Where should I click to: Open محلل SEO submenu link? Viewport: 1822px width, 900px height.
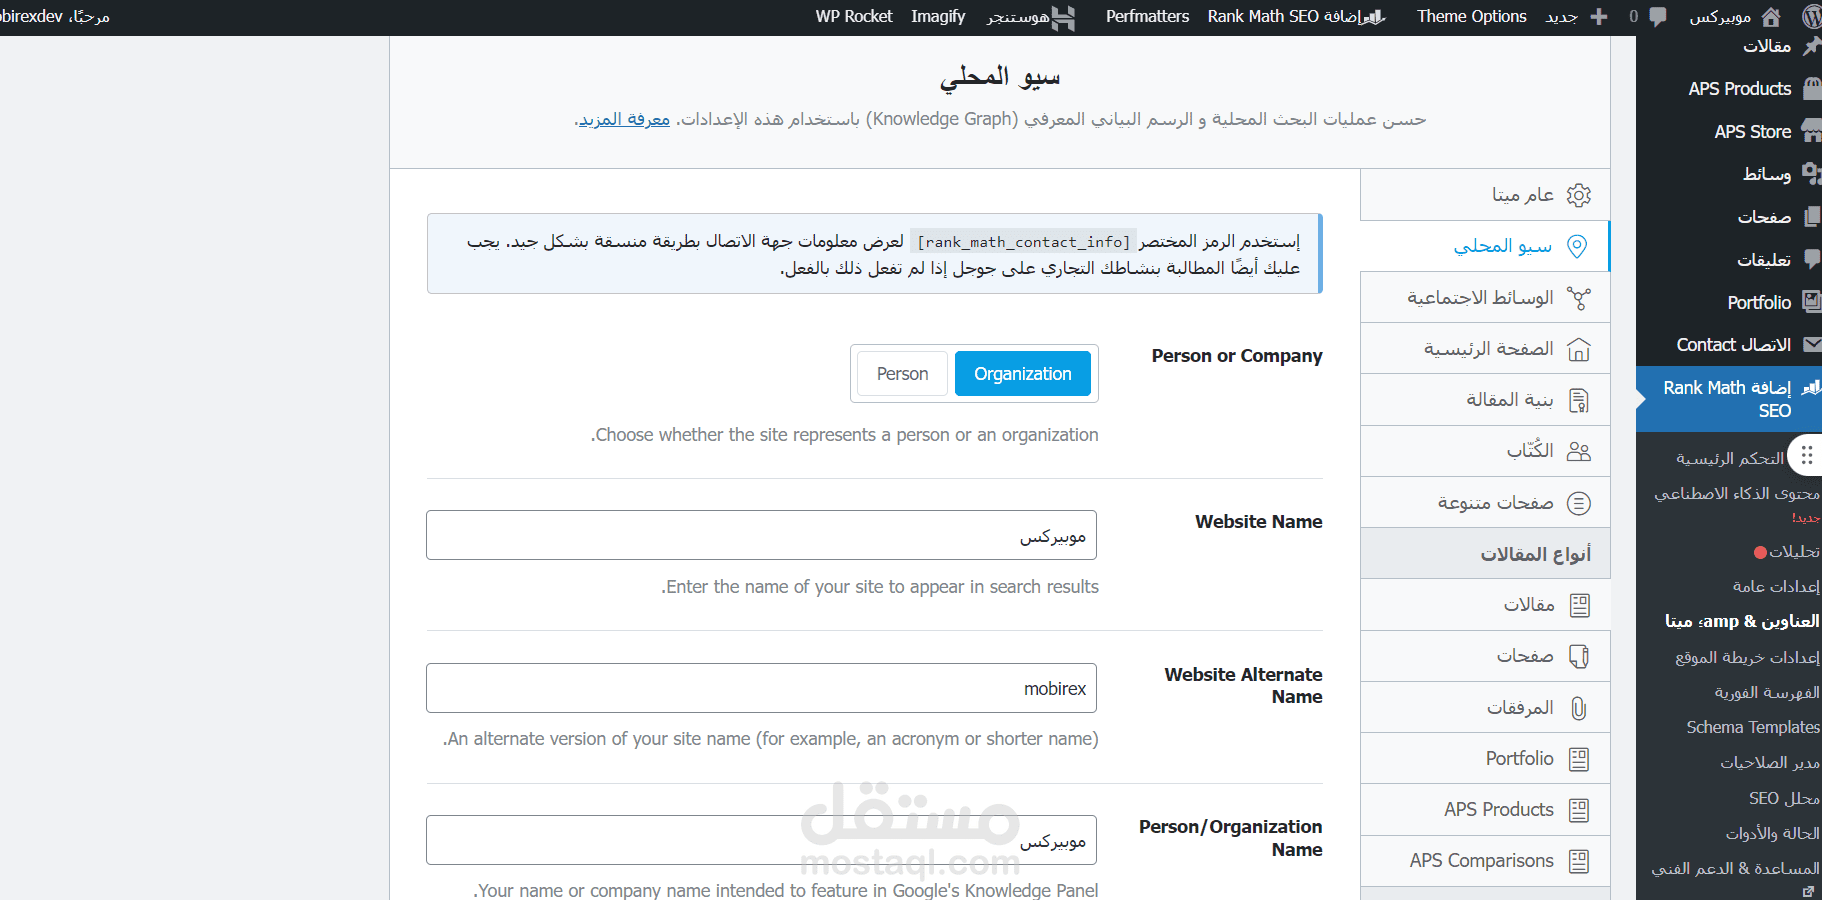click(x=1784, y=798)
